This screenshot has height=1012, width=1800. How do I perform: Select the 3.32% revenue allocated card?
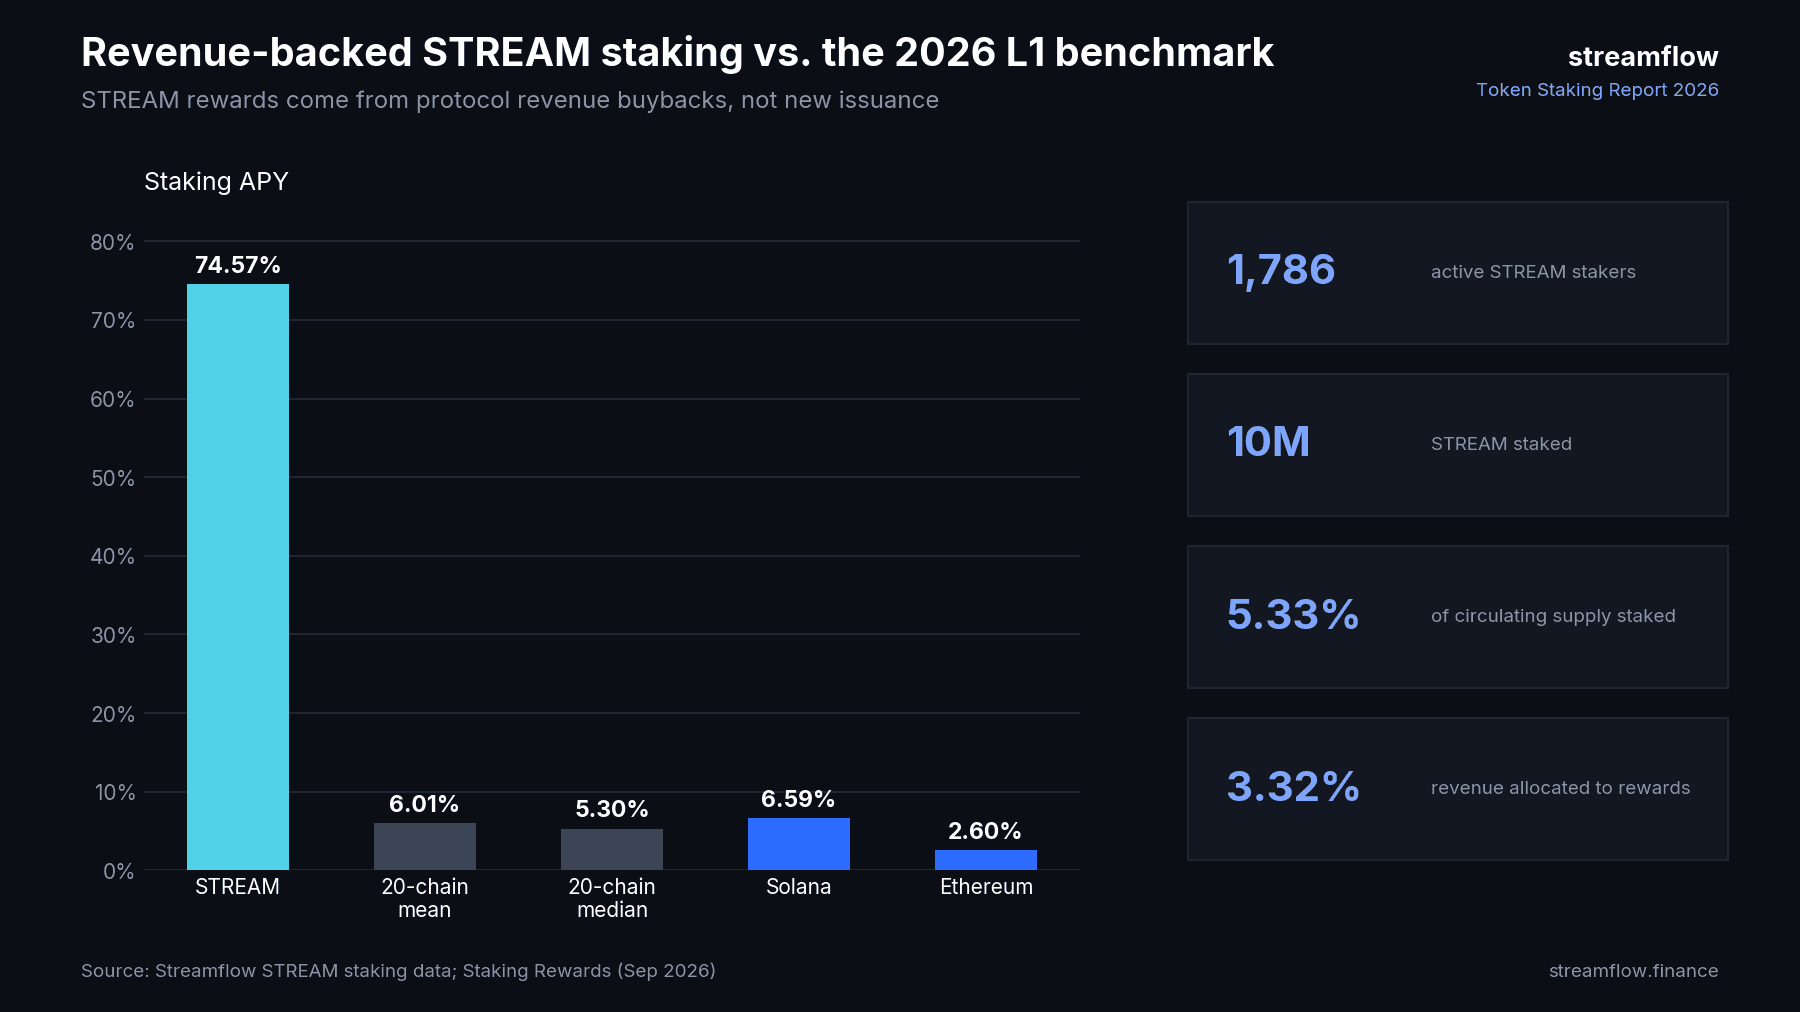coord(1458,789)
